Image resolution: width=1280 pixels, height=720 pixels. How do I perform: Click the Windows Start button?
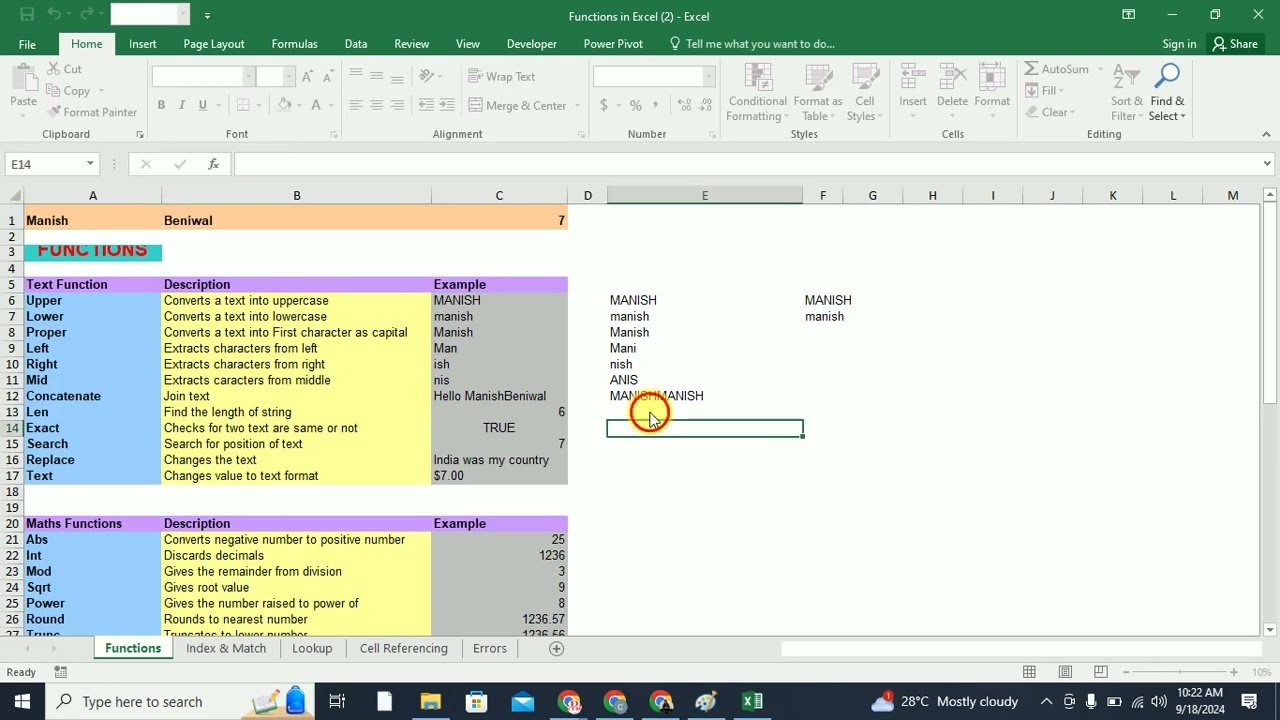[22, 702]
